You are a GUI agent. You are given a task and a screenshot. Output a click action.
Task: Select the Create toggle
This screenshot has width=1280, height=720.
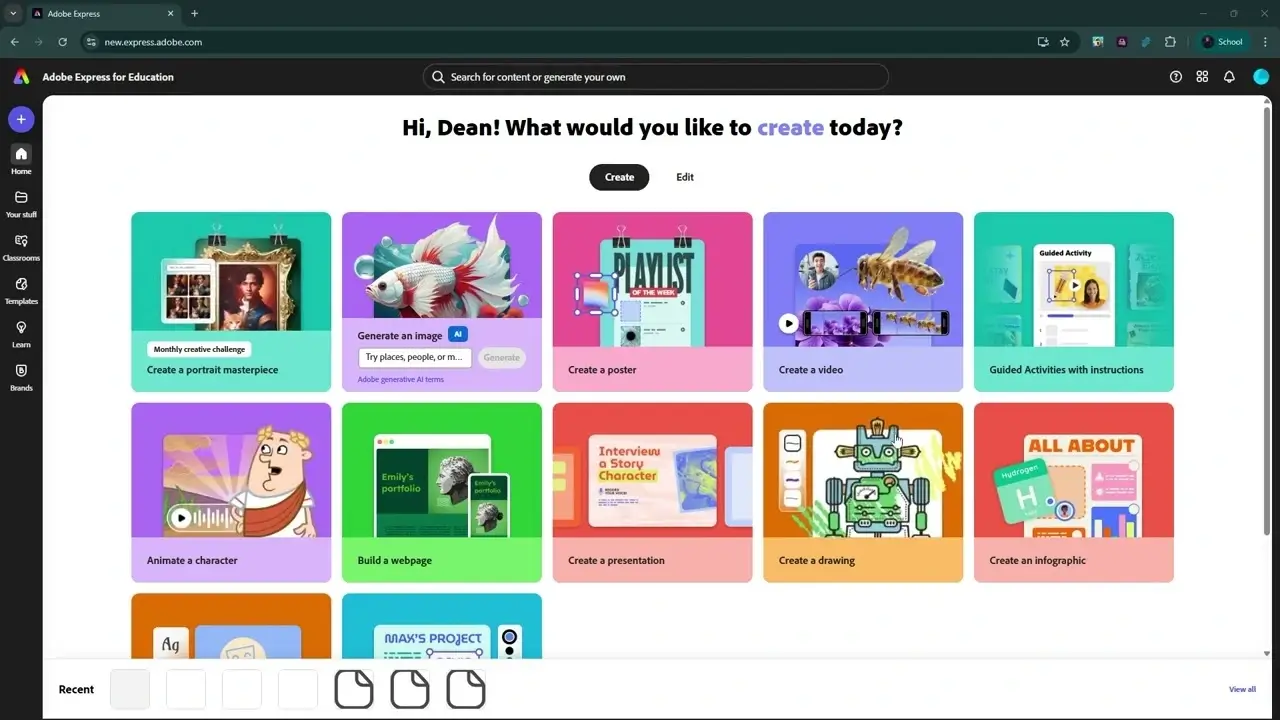pyautogui.click(x=618, y=177)
